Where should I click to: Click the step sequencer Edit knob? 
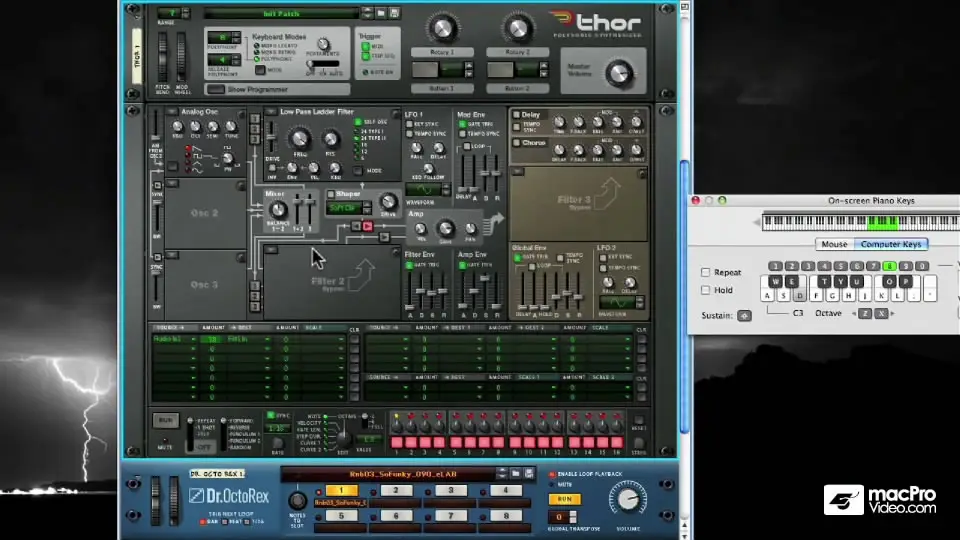343,438
